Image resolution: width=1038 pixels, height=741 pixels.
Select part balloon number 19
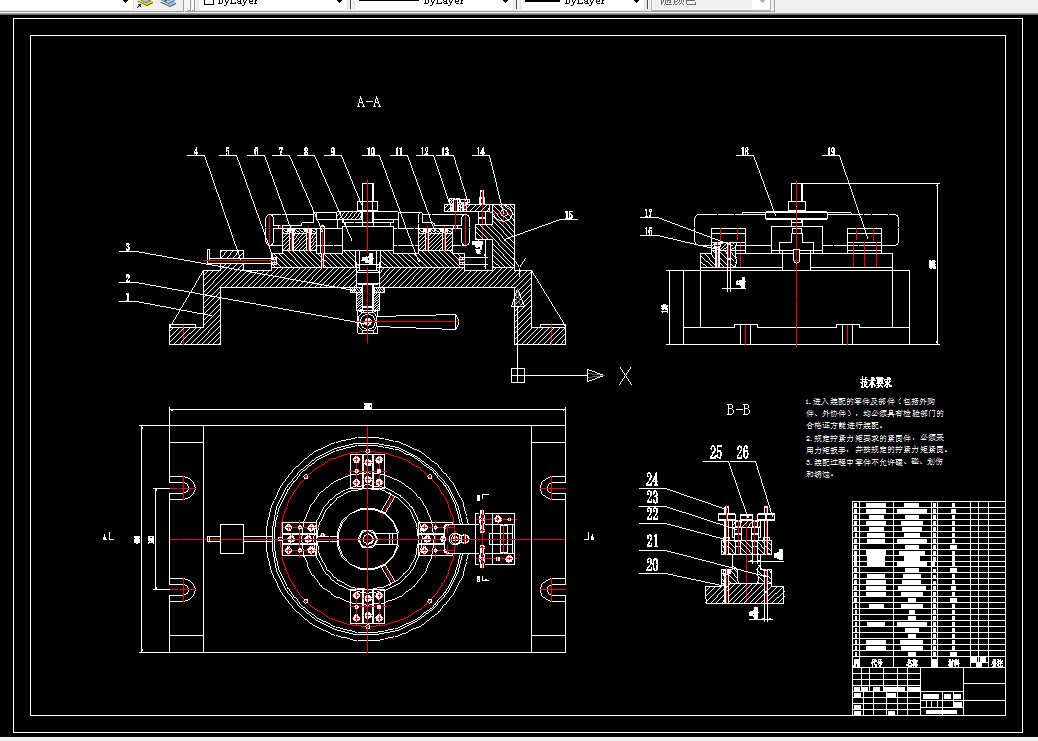click(831, 152)
